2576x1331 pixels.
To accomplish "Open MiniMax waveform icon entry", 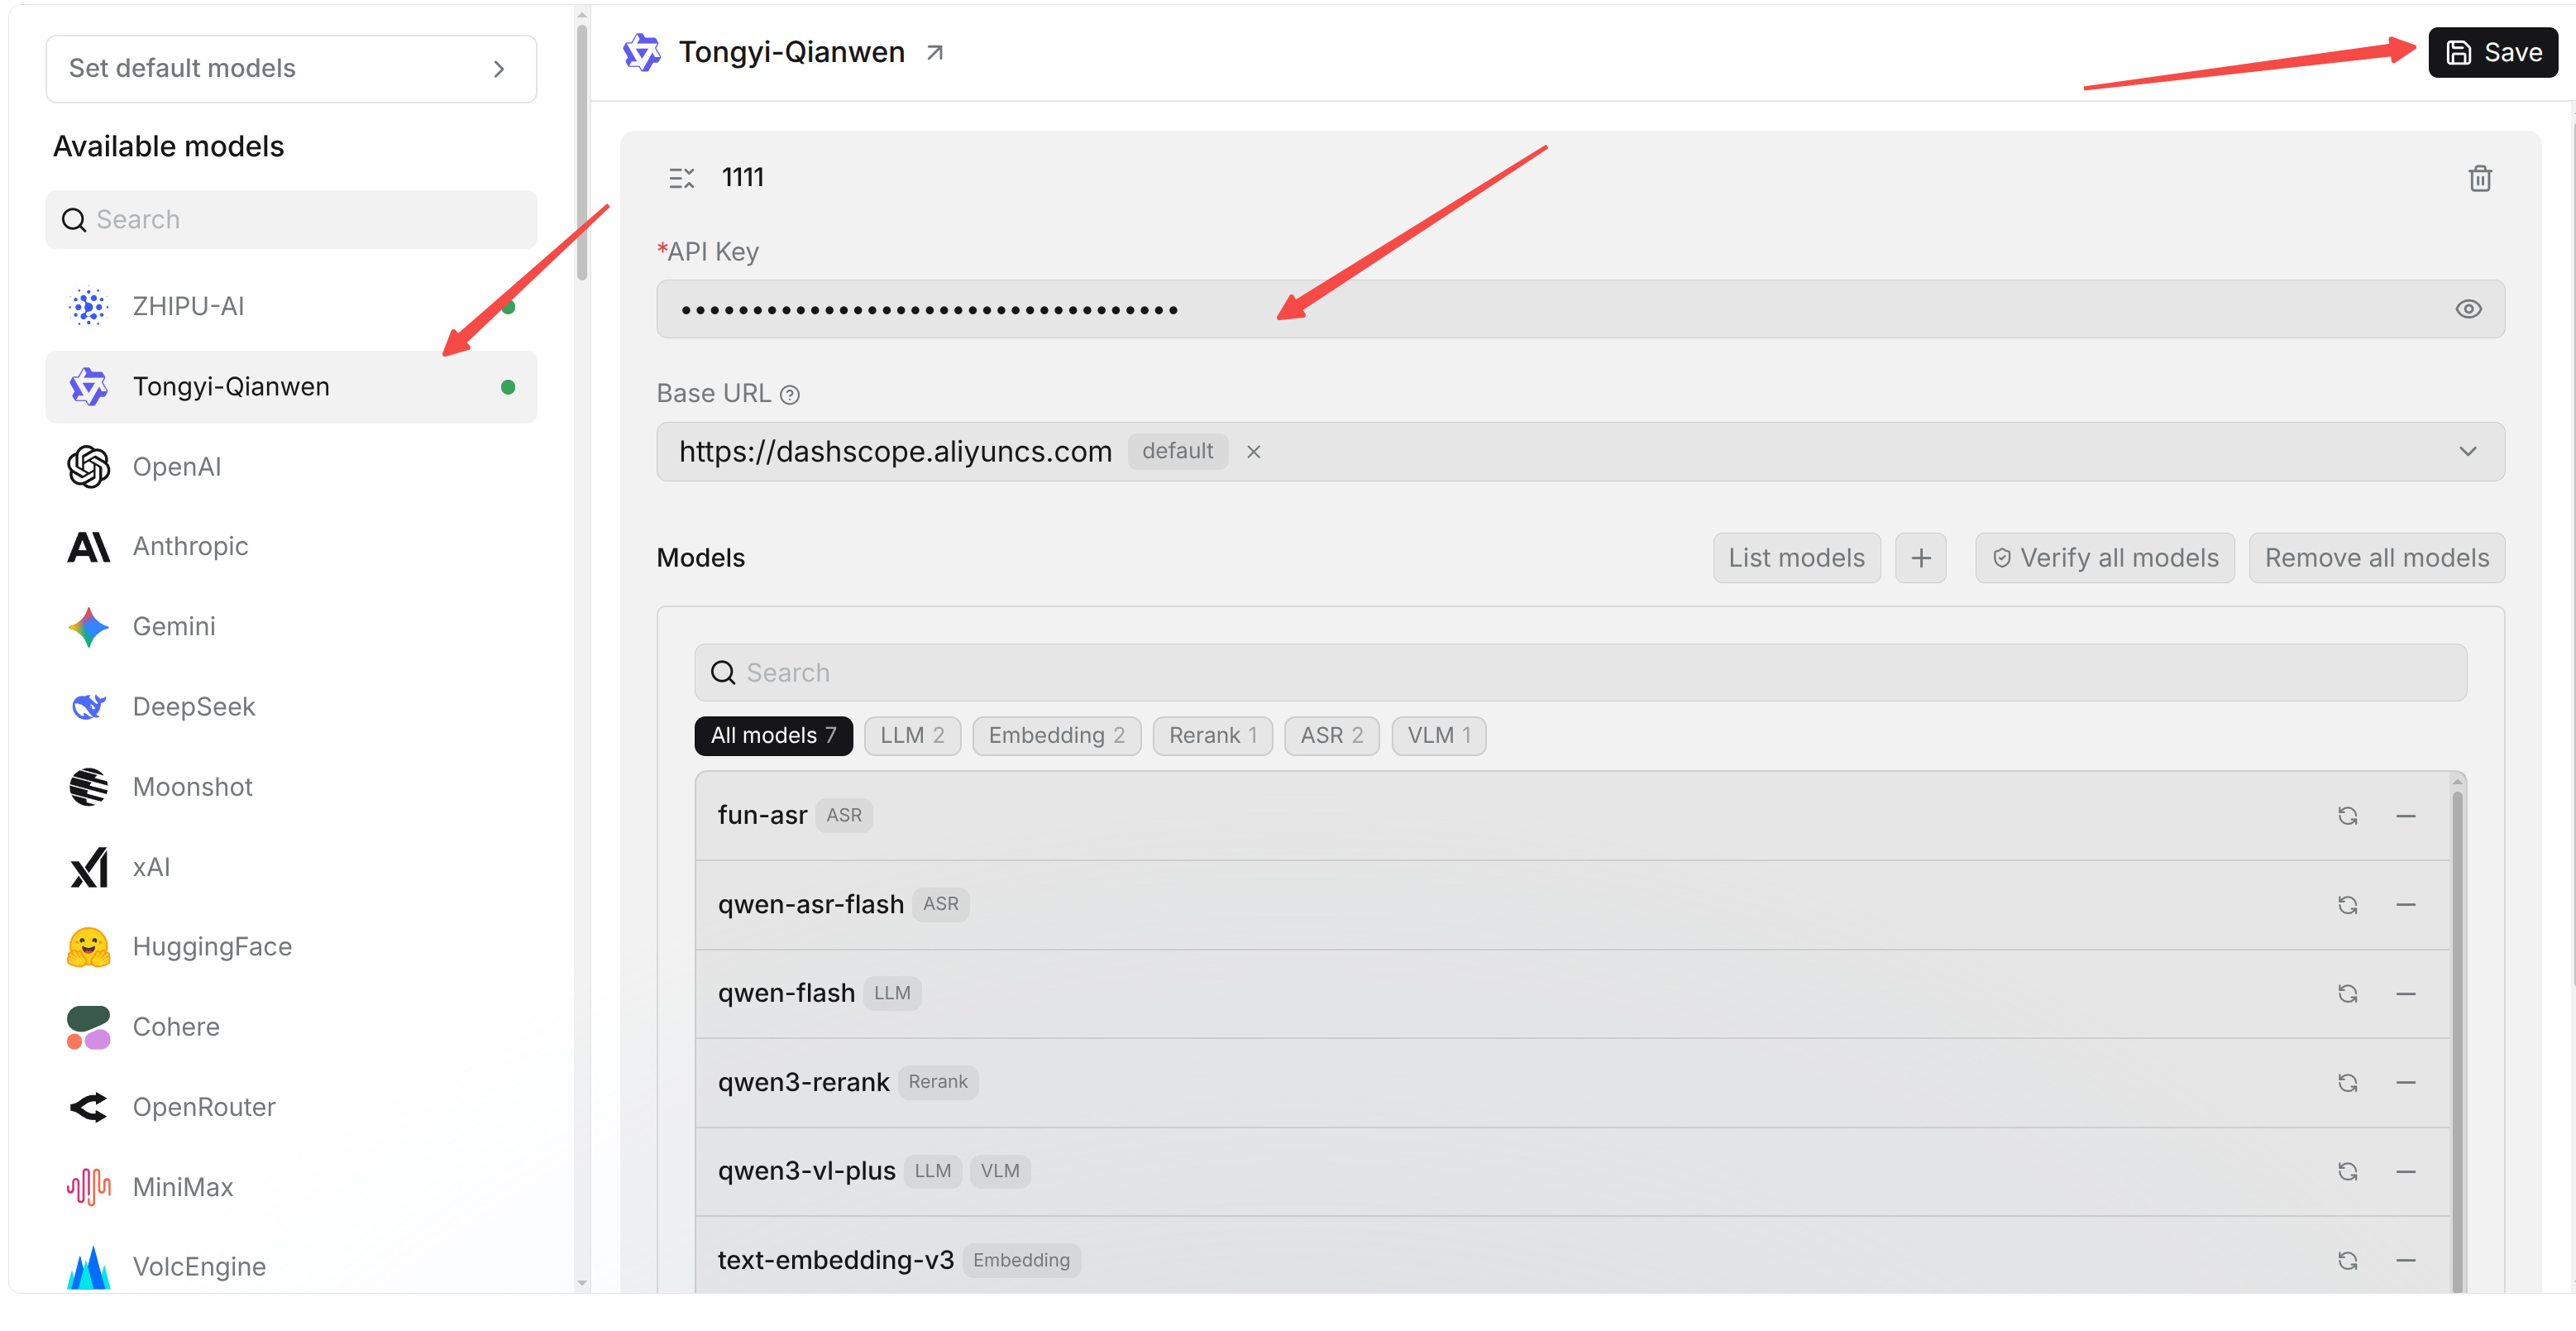I will tap(88, 1187).
